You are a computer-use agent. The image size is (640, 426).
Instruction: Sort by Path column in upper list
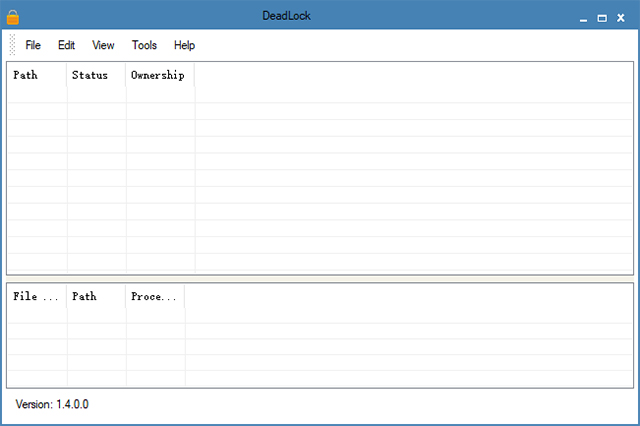[x=37, y=75]
